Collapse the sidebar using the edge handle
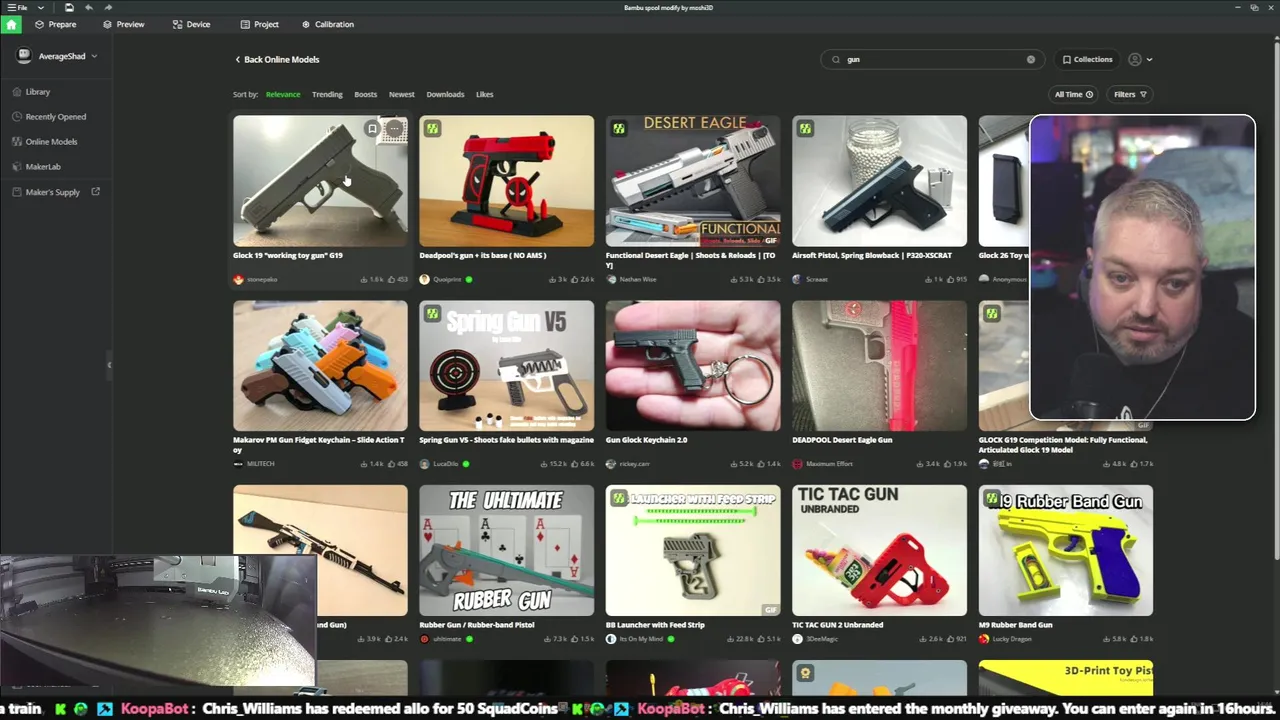 point(109,365)
